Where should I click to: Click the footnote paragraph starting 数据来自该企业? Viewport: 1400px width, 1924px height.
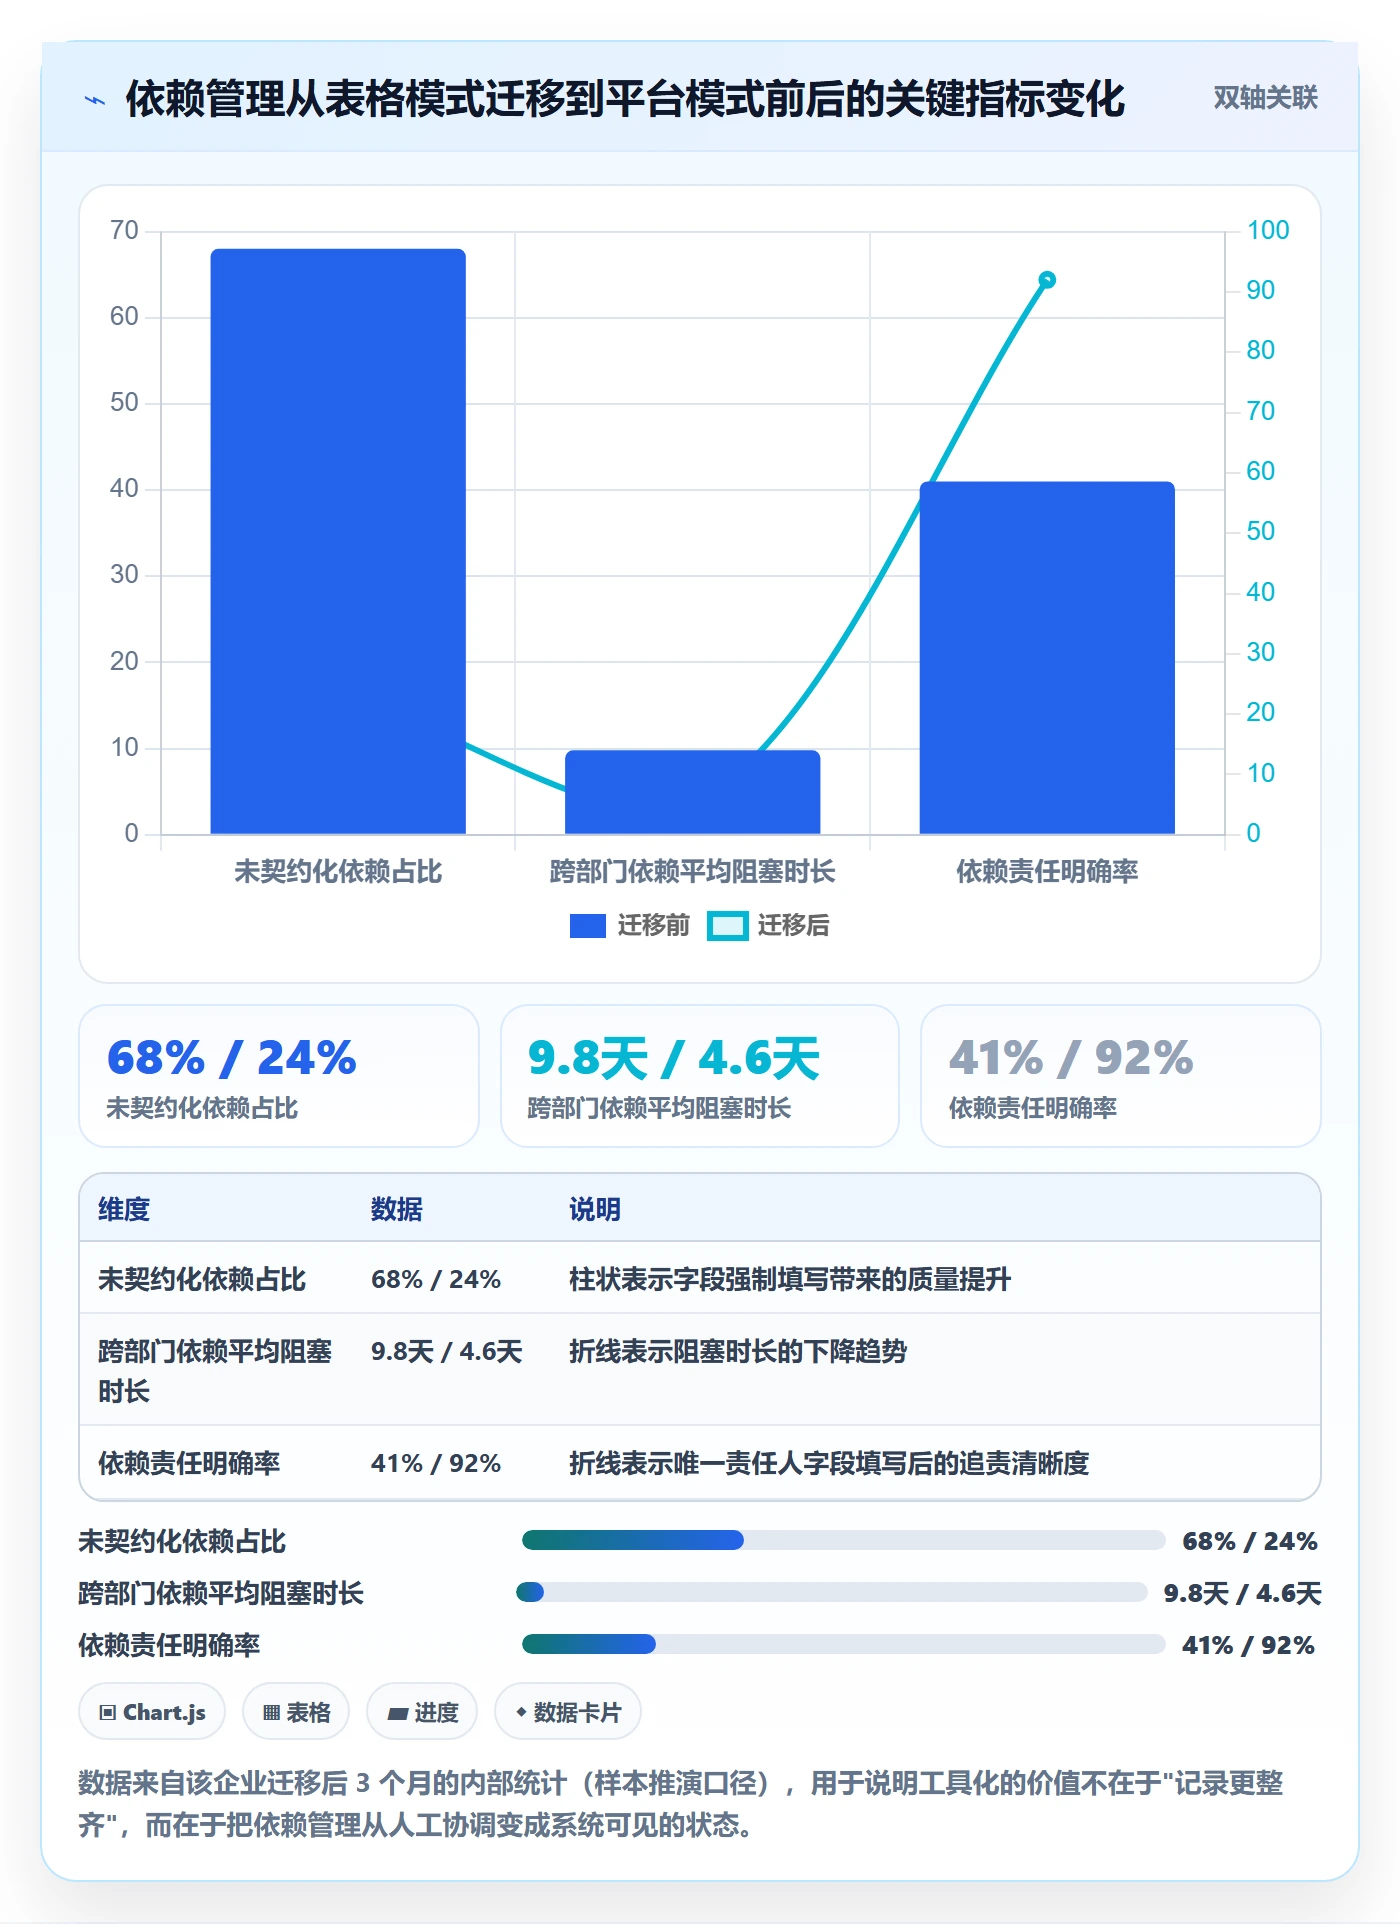coord(681,1804)
